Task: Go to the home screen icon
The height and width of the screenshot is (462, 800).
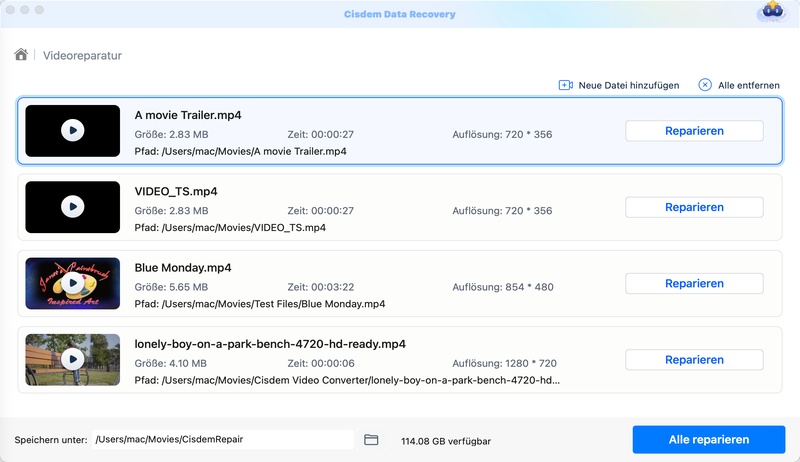Action: tap(21, 55)
